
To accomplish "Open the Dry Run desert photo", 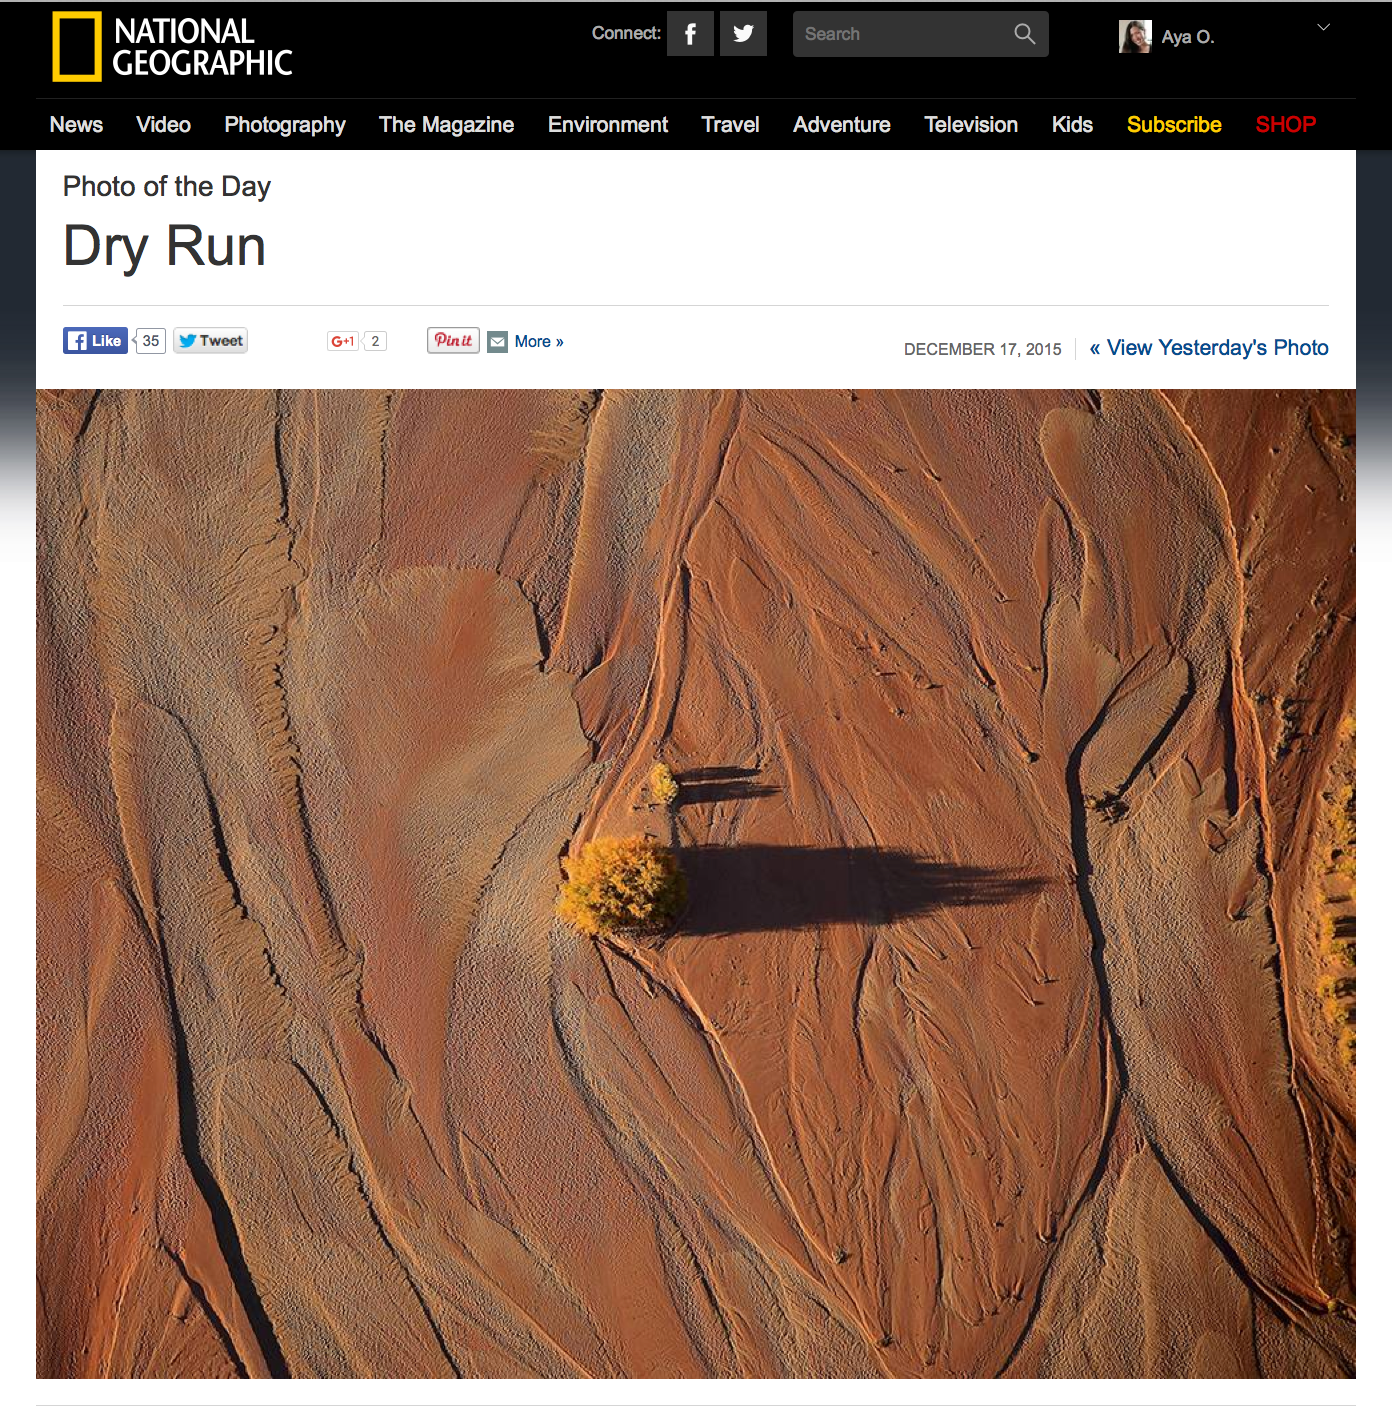I will [696, 884].
